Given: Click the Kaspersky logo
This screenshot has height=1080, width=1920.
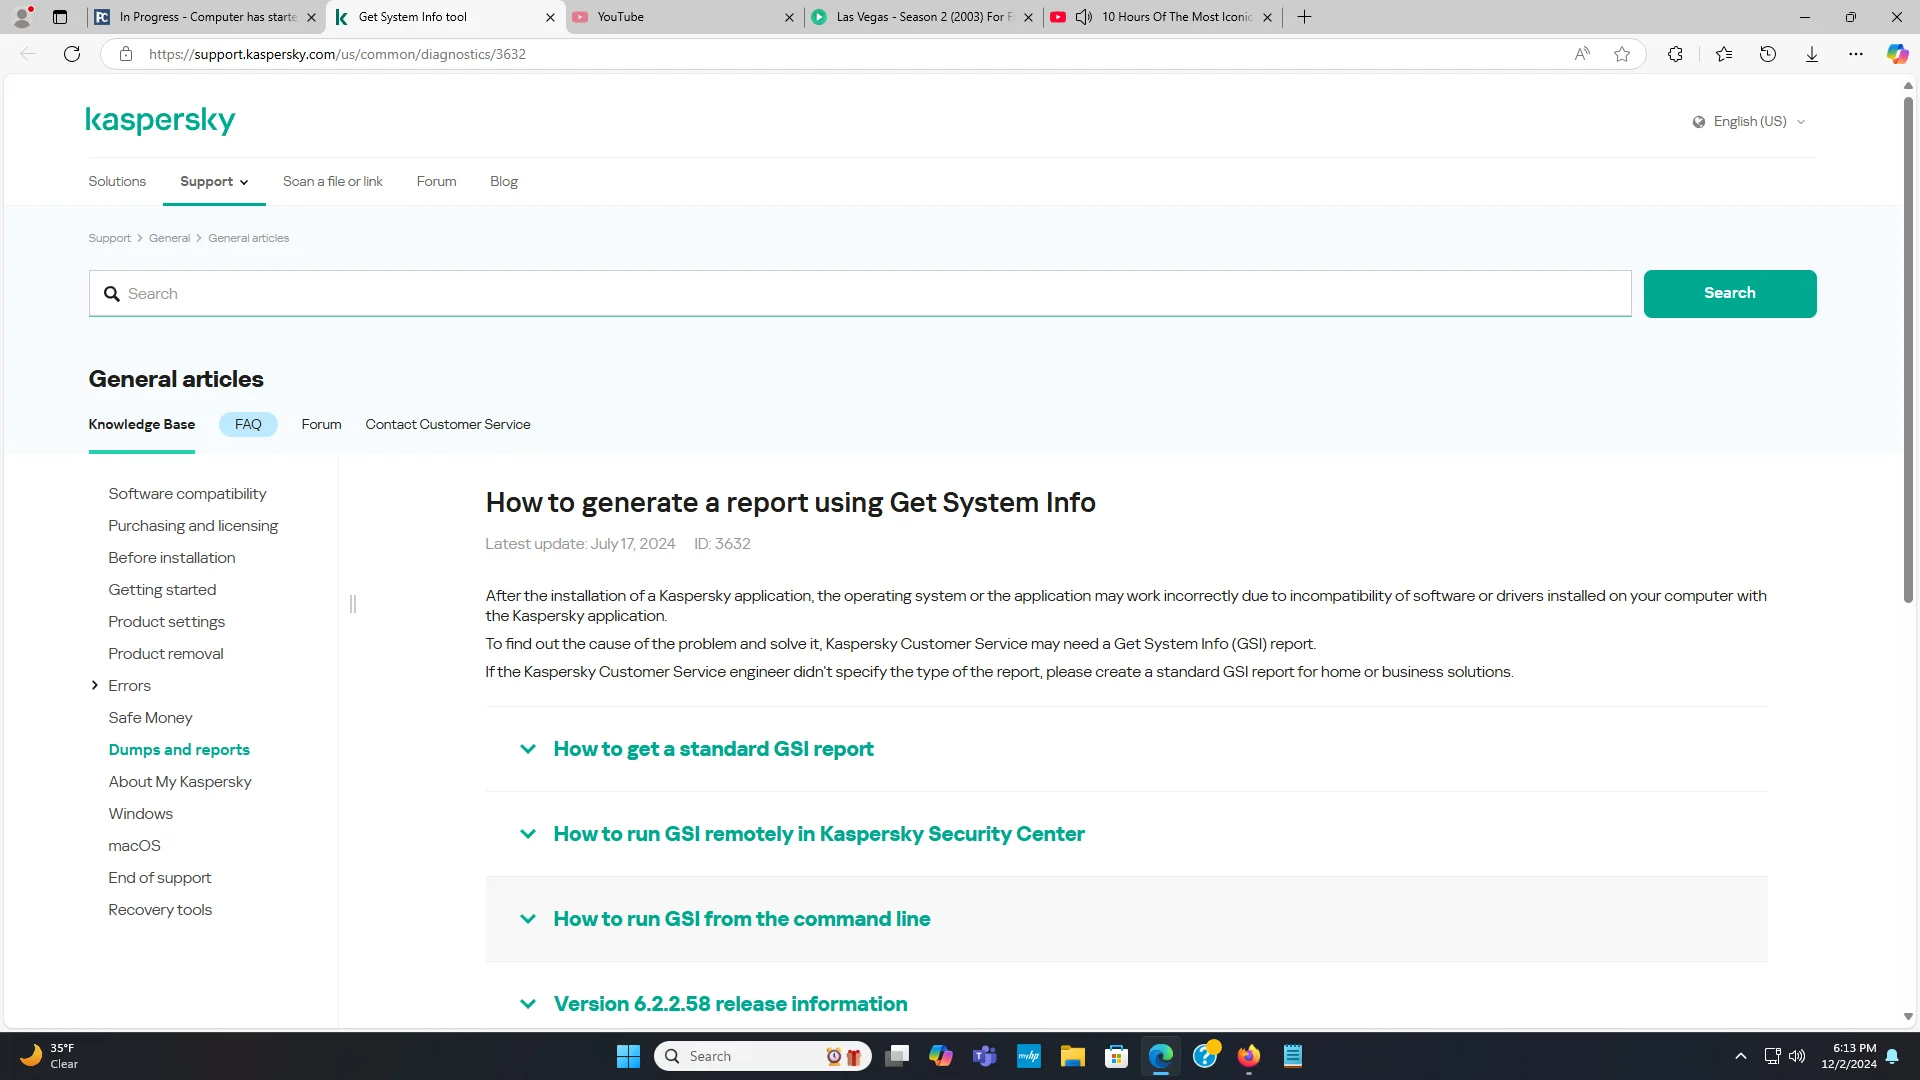Looking at the screenshot, I should click(x=160, y=120).
